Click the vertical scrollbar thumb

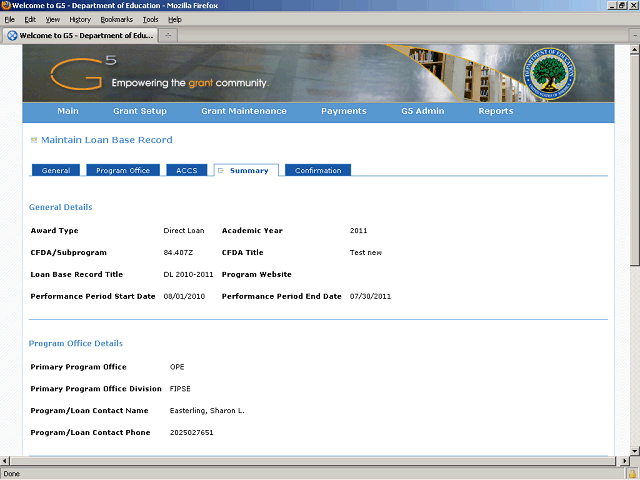pos(634,160)
